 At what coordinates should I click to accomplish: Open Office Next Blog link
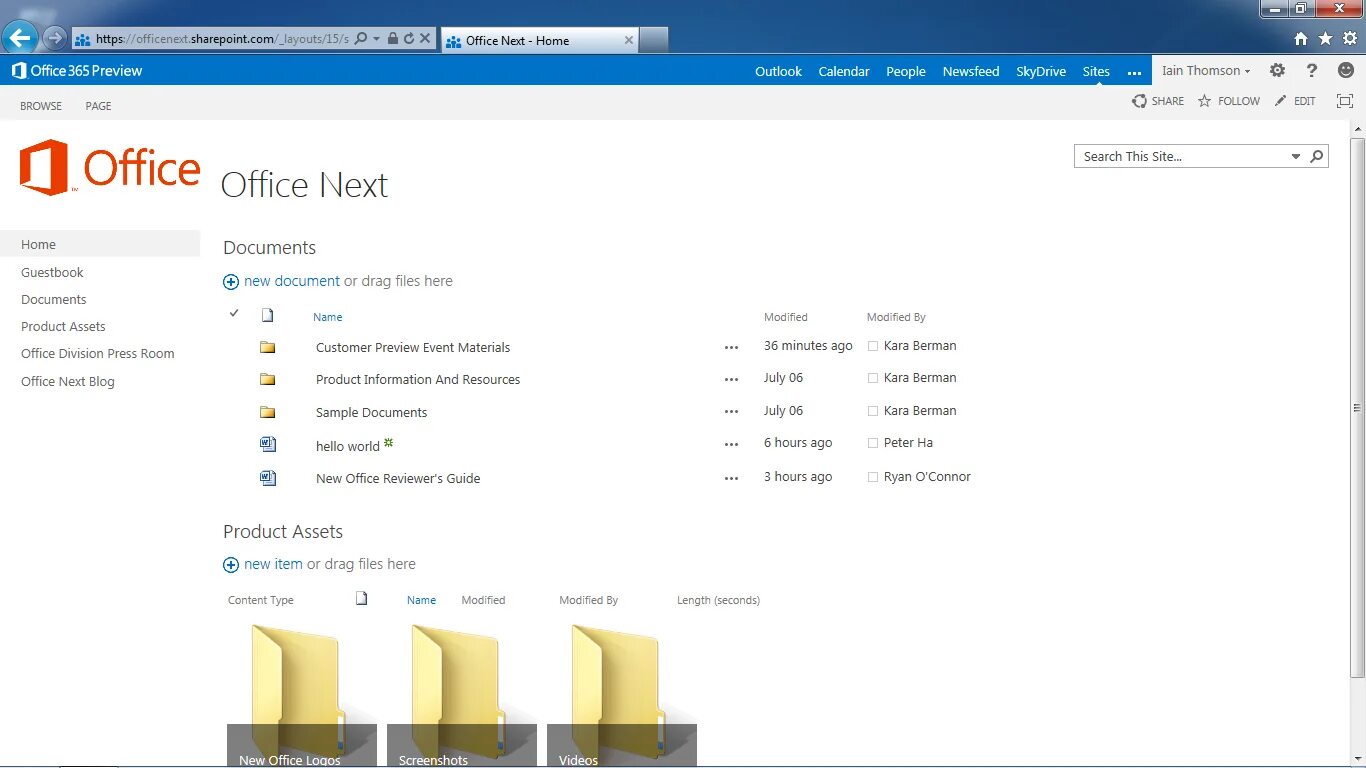pyautogui.click(x=68, y=381)
